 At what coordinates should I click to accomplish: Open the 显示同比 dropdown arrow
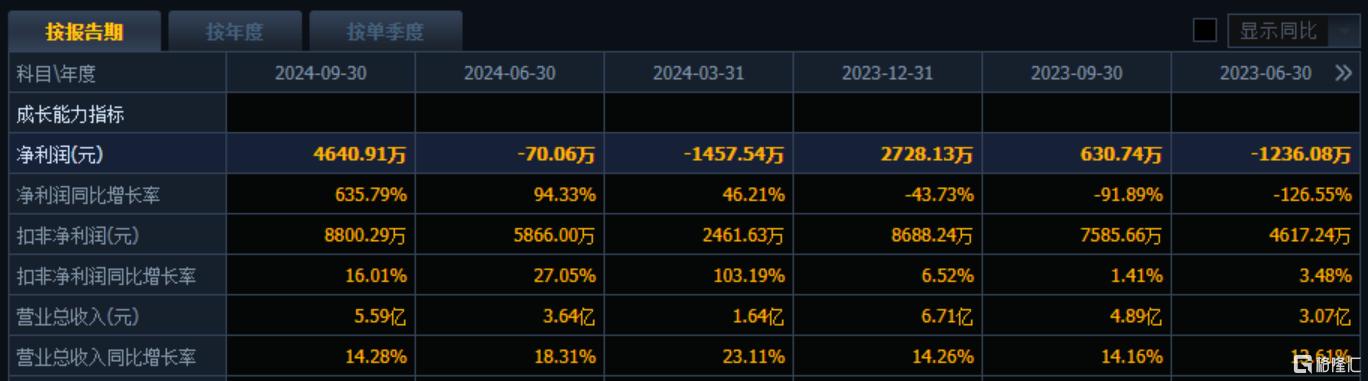tap(1342, 31)
